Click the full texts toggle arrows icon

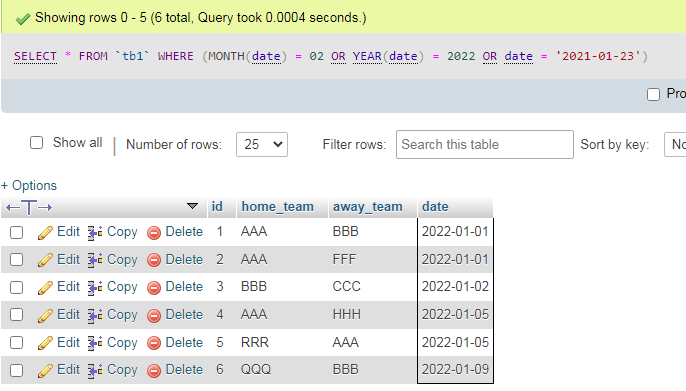(x=29, y=207)
